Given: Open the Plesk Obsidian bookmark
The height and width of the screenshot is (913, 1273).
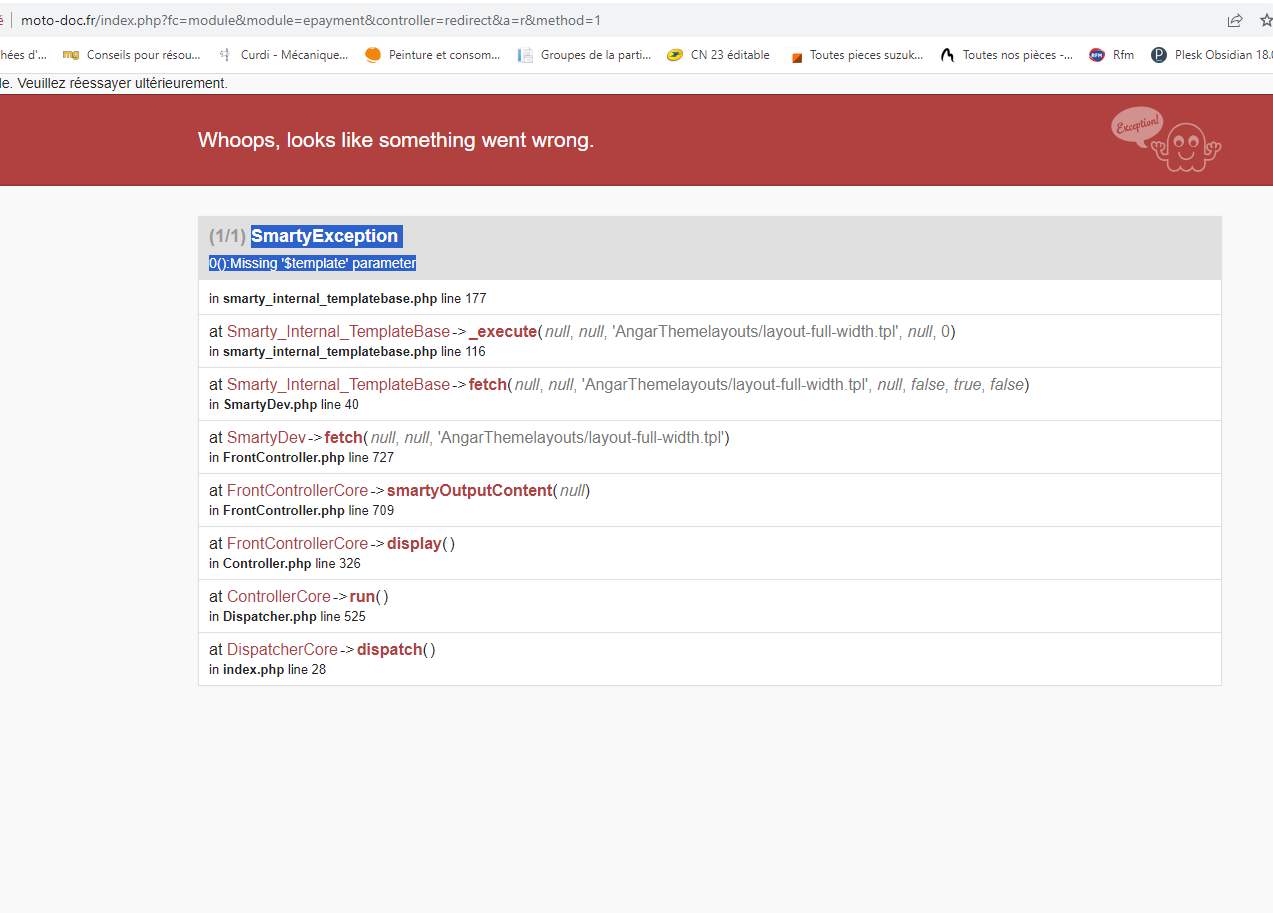Looking at the screenshot, I should (x=1212, y=55).
